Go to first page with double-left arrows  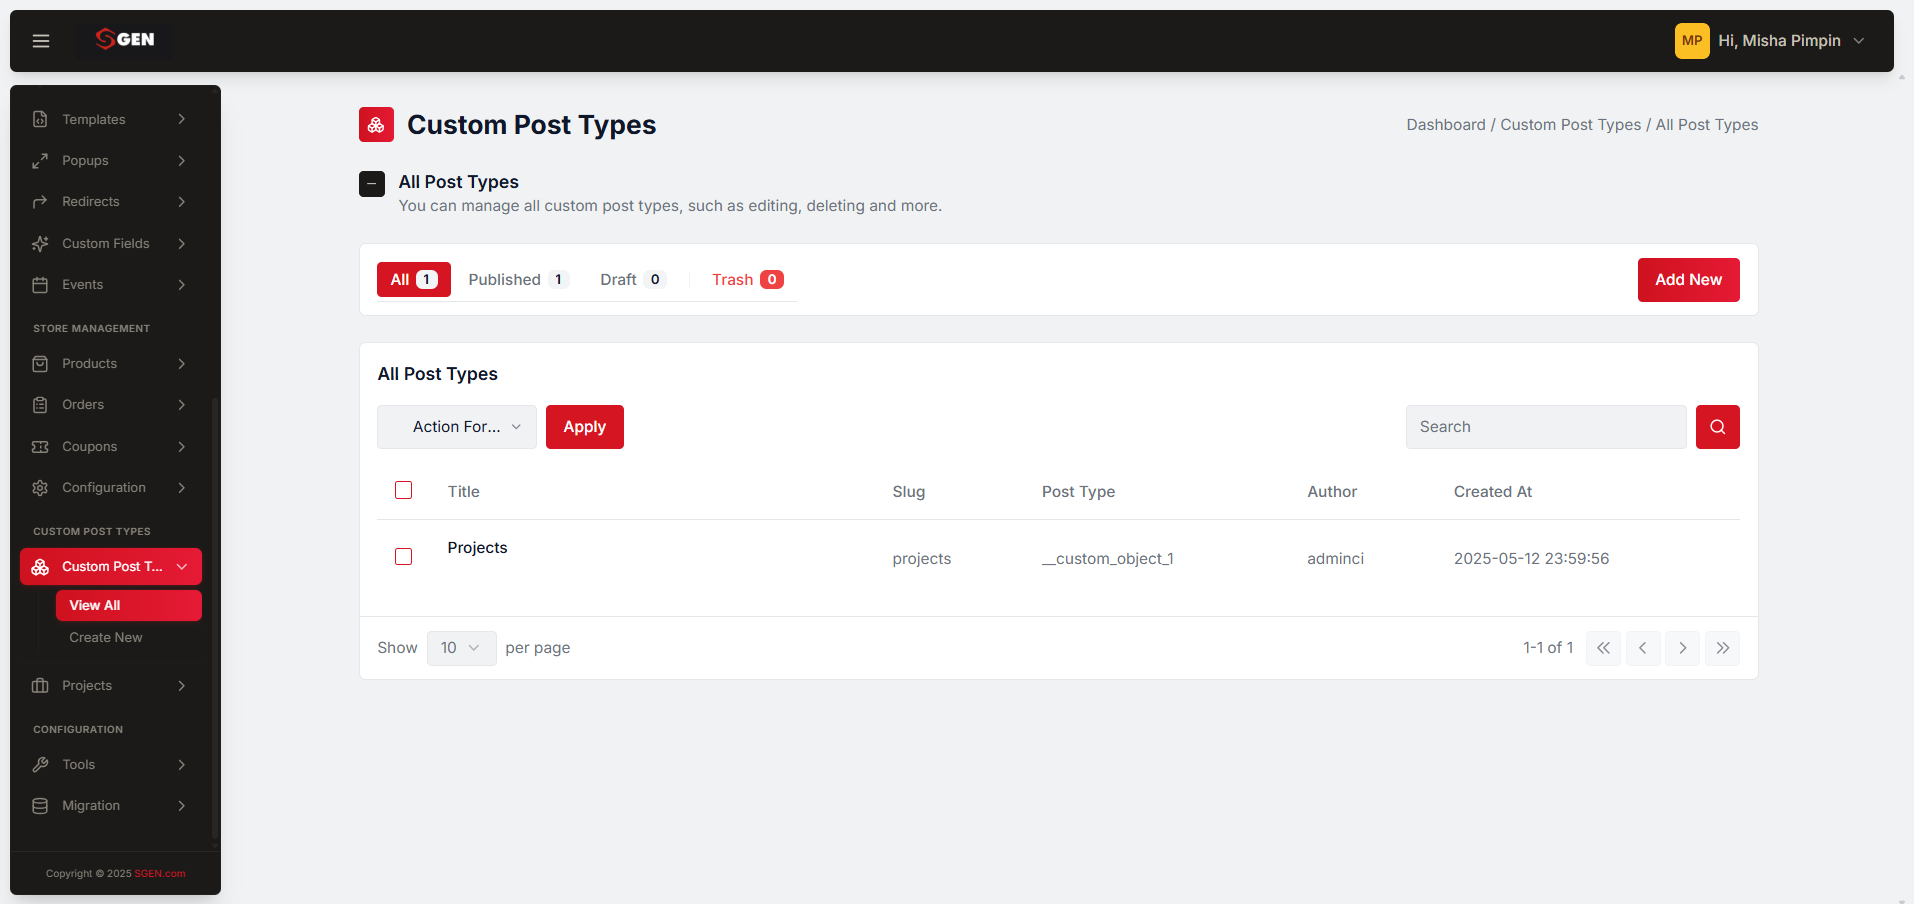[x=1603, y=648]
